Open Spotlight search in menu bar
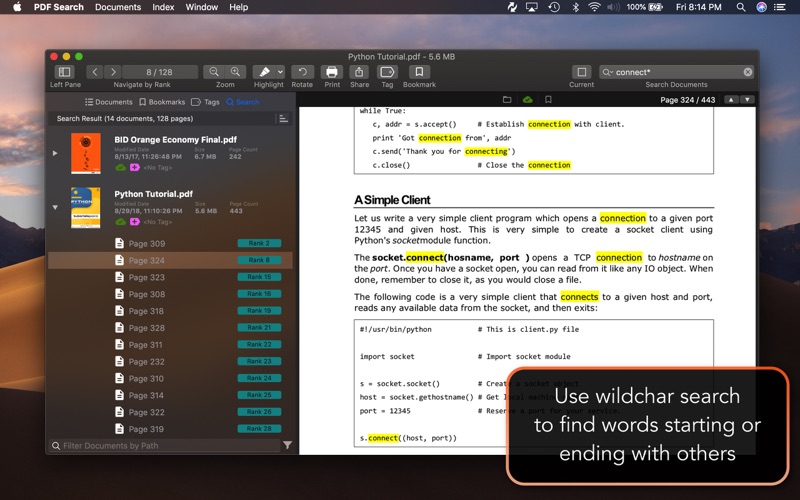The width and height of the screenshot is (800, 500). pos(741,7)
